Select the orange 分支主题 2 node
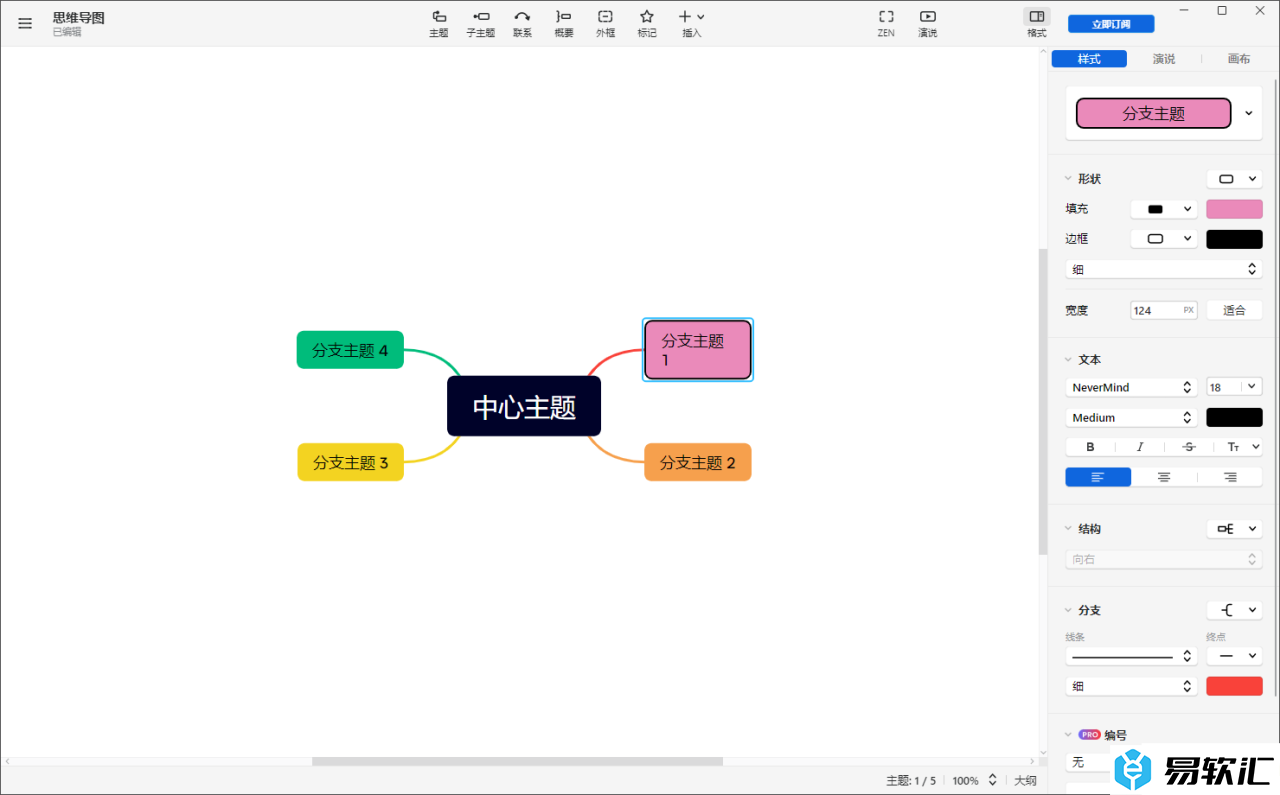 pos(698,462)
